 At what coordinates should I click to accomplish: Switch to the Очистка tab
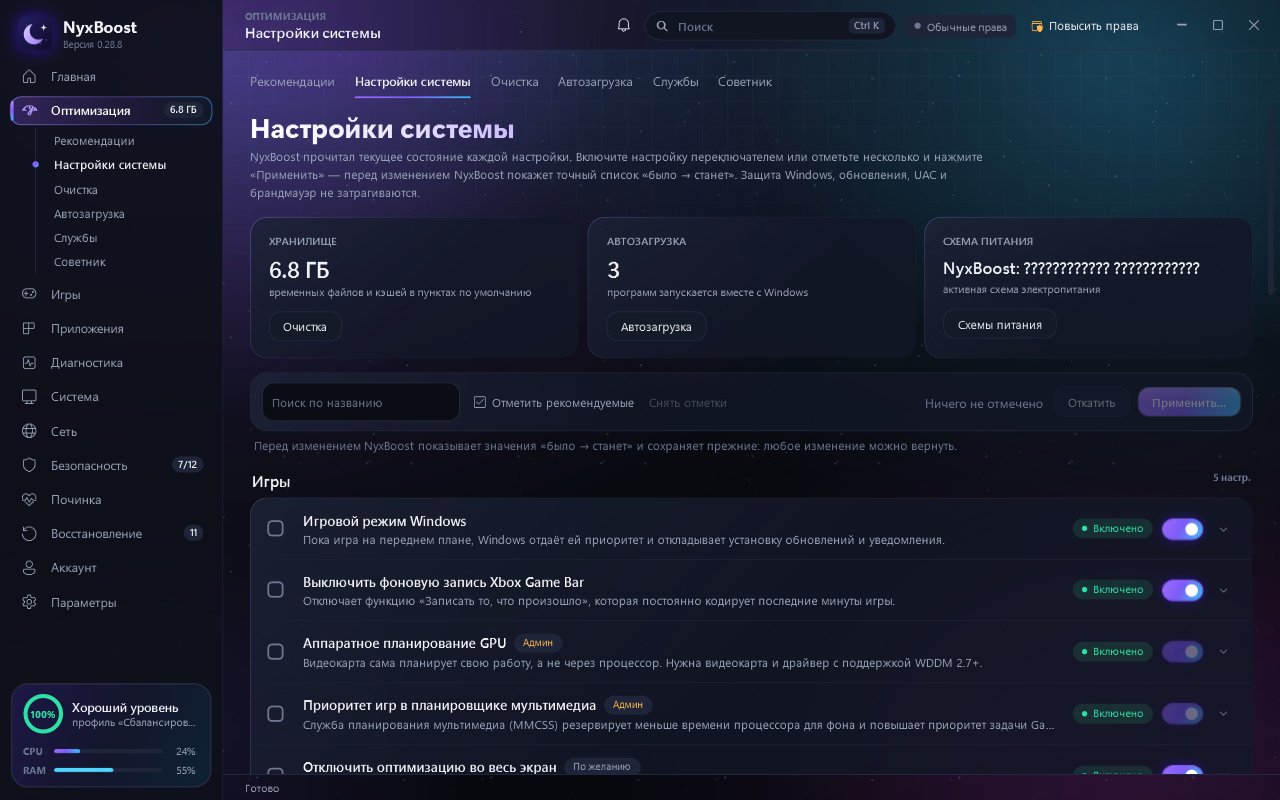coord(515,82)
